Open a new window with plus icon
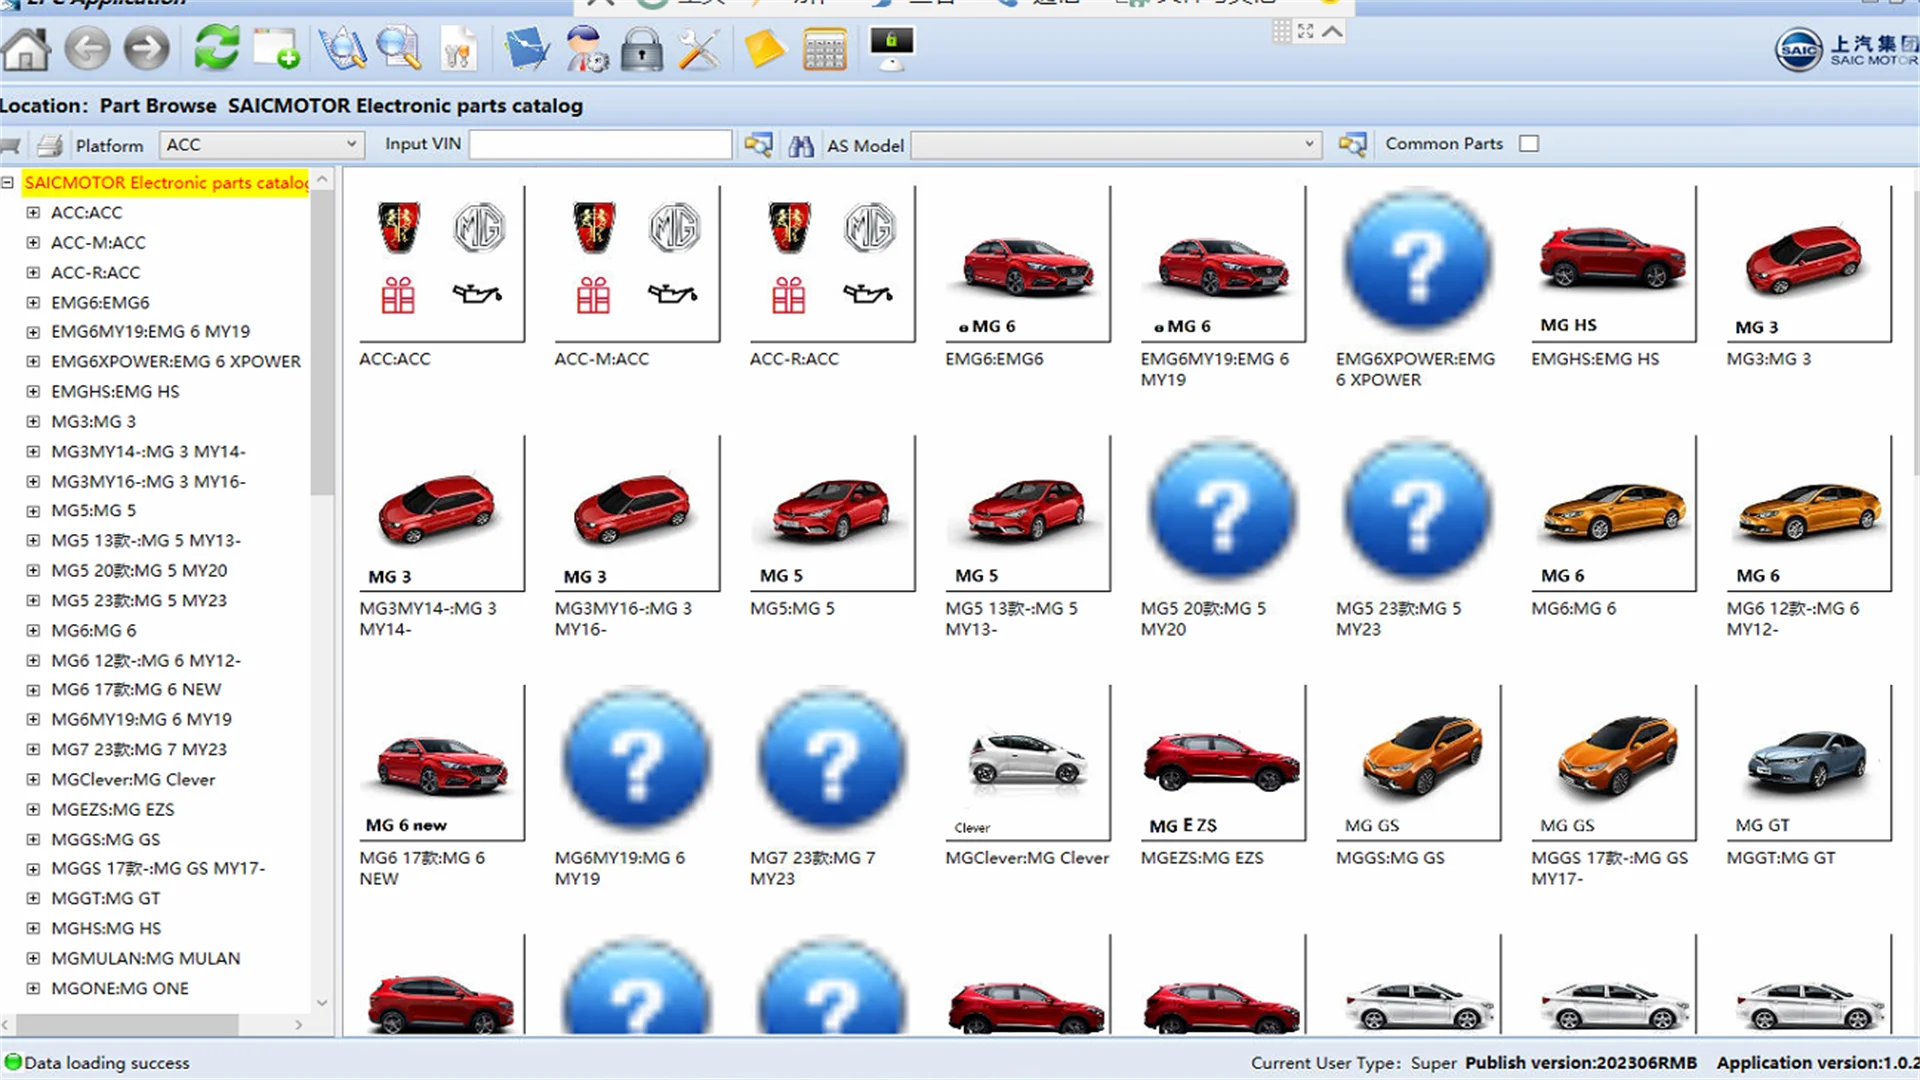1920x1080 pixels. [x=276, y=48]
